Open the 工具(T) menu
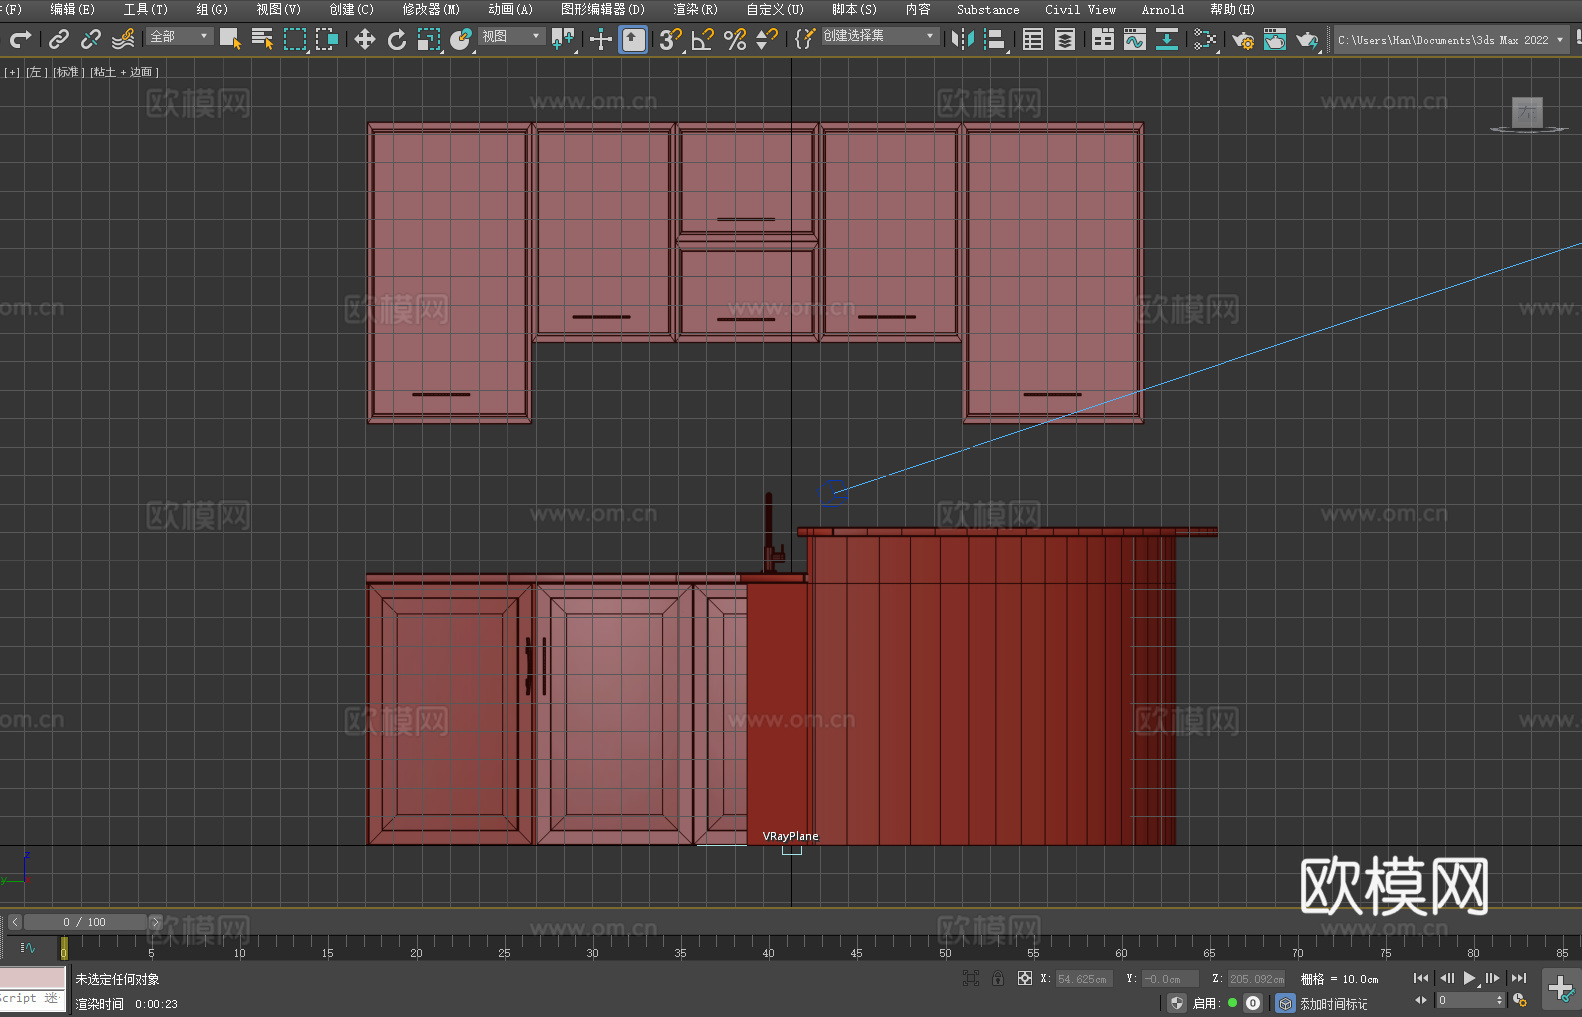The image size is (1582, 1017). [x=145, y=9]
